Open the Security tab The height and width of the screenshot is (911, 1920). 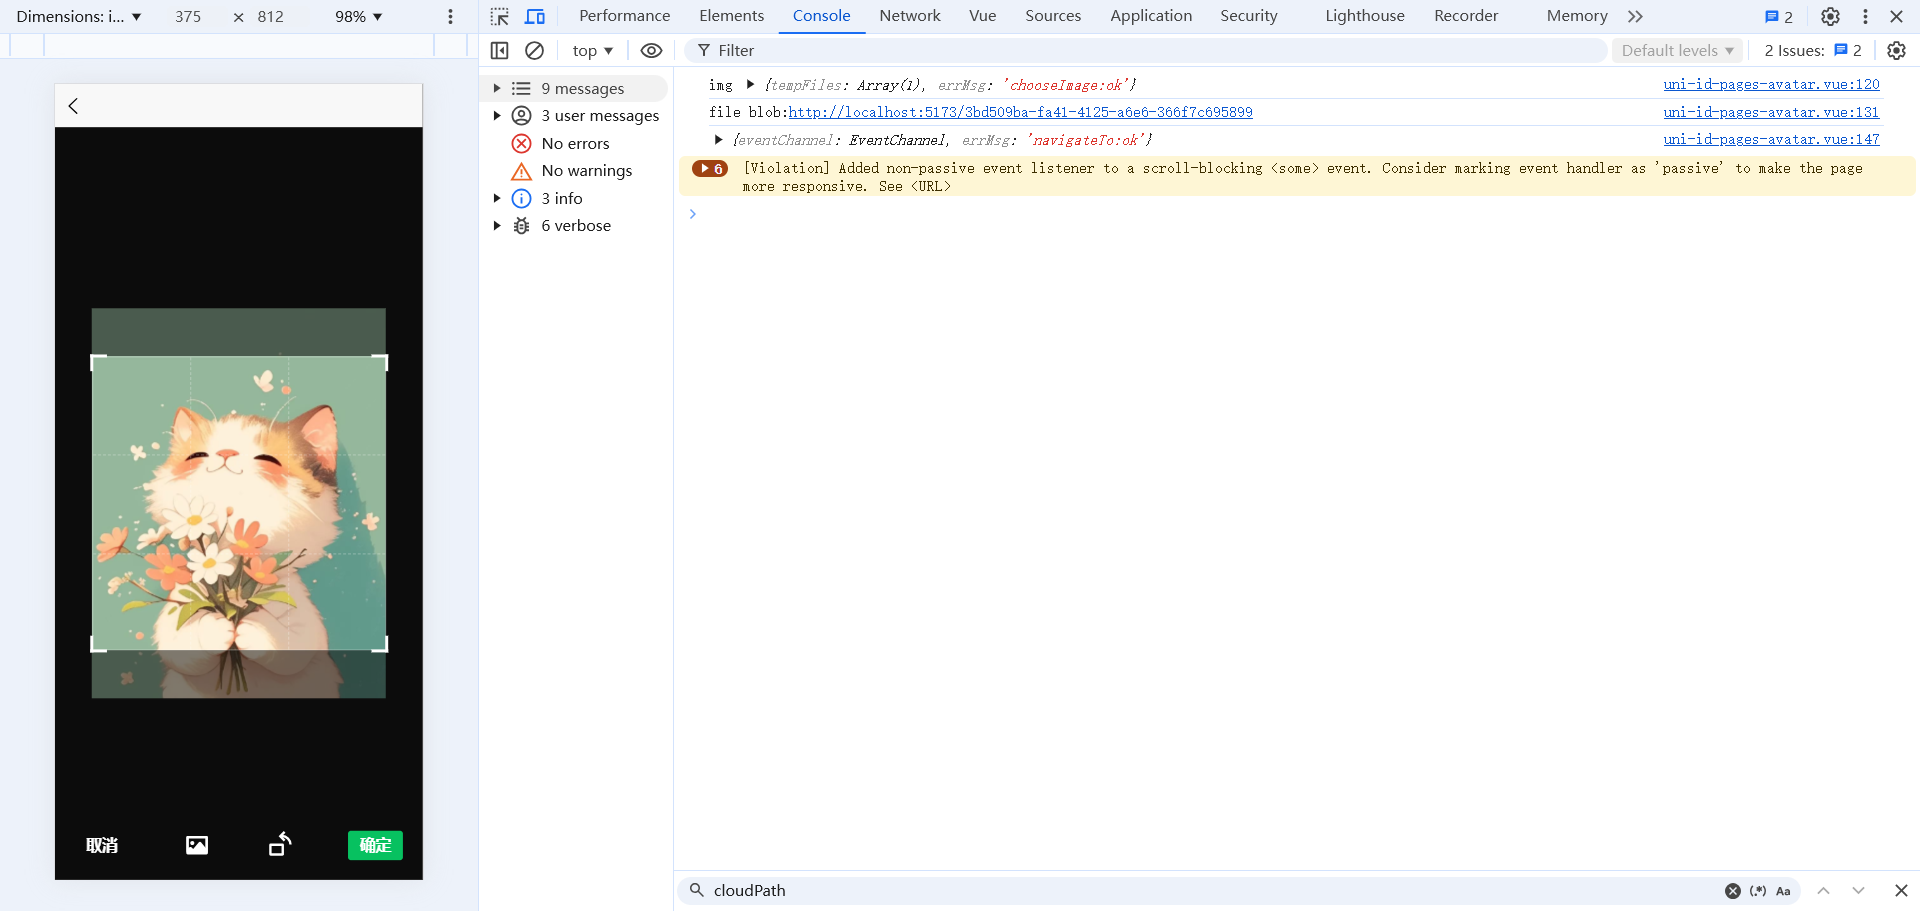1249,16
